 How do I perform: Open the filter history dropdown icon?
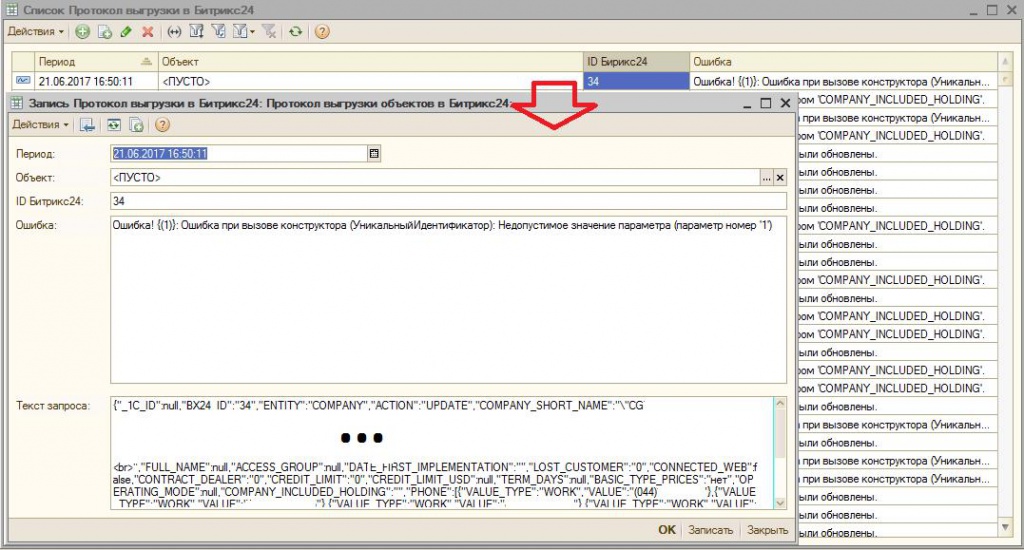pyautogui.click(x=244, y=31)
